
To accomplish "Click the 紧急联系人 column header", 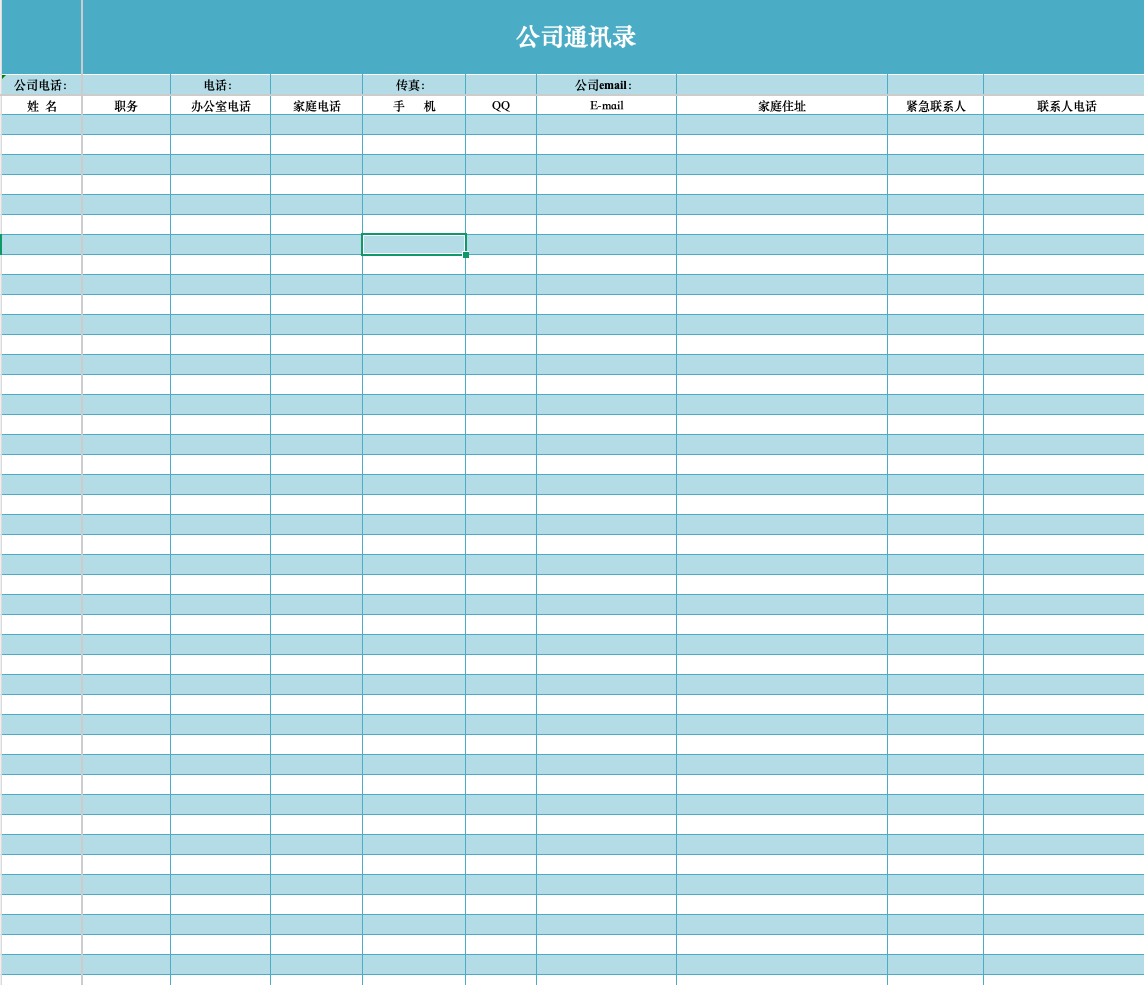I will tap(935, 106).
